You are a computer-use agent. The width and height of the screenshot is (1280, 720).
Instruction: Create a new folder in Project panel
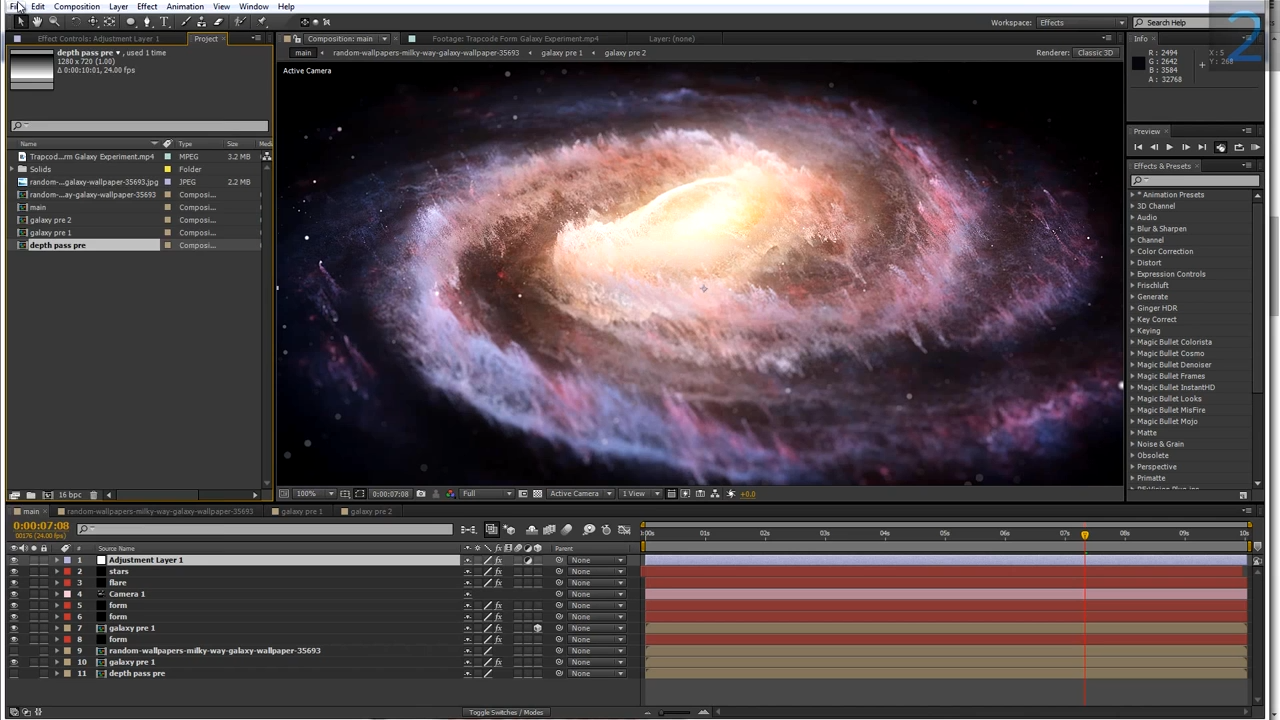[31, 495]
